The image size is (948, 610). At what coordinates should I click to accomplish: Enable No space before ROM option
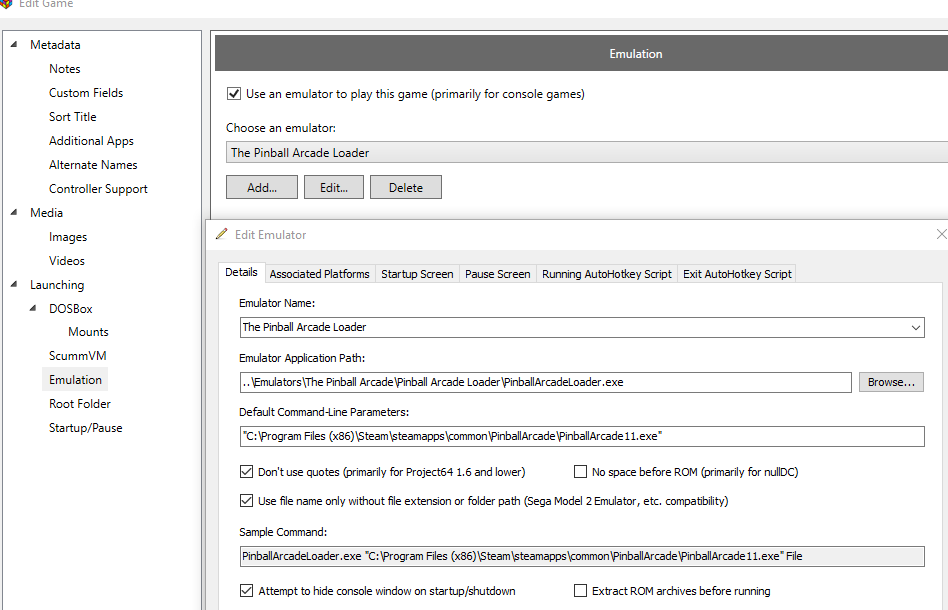(580, 472)
